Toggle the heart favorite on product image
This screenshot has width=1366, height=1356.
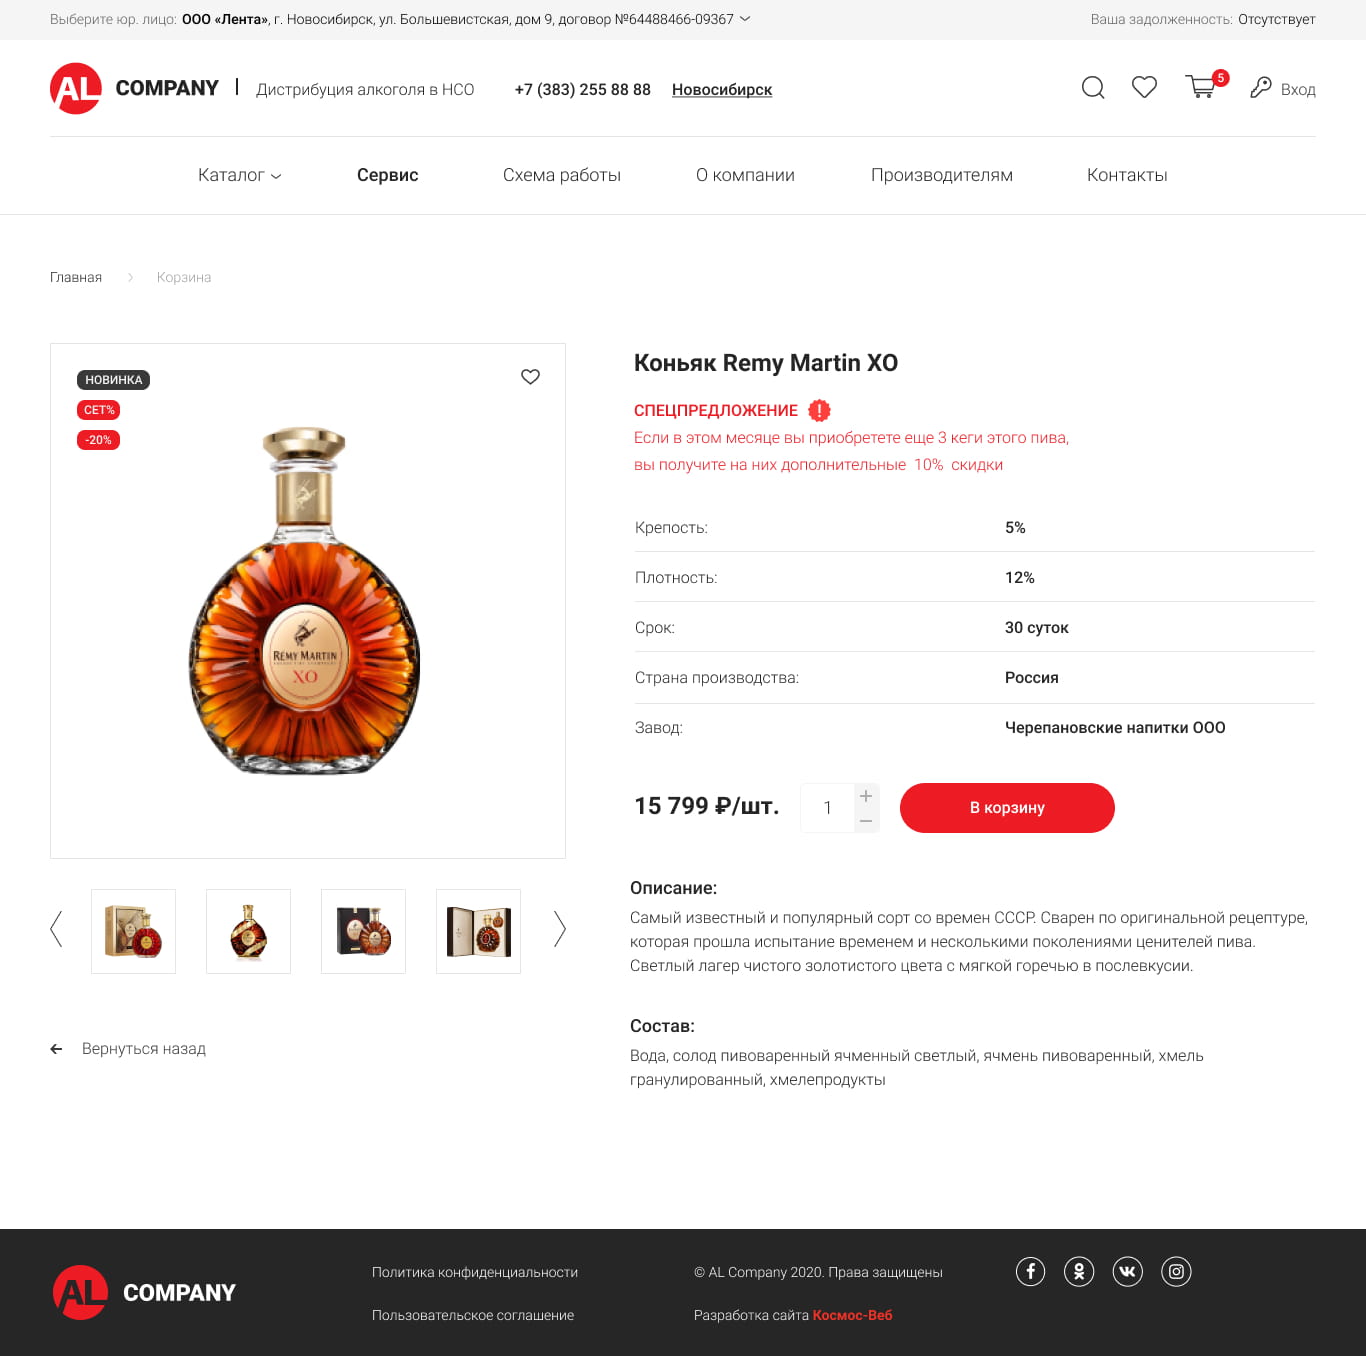[x=530, y=377]
